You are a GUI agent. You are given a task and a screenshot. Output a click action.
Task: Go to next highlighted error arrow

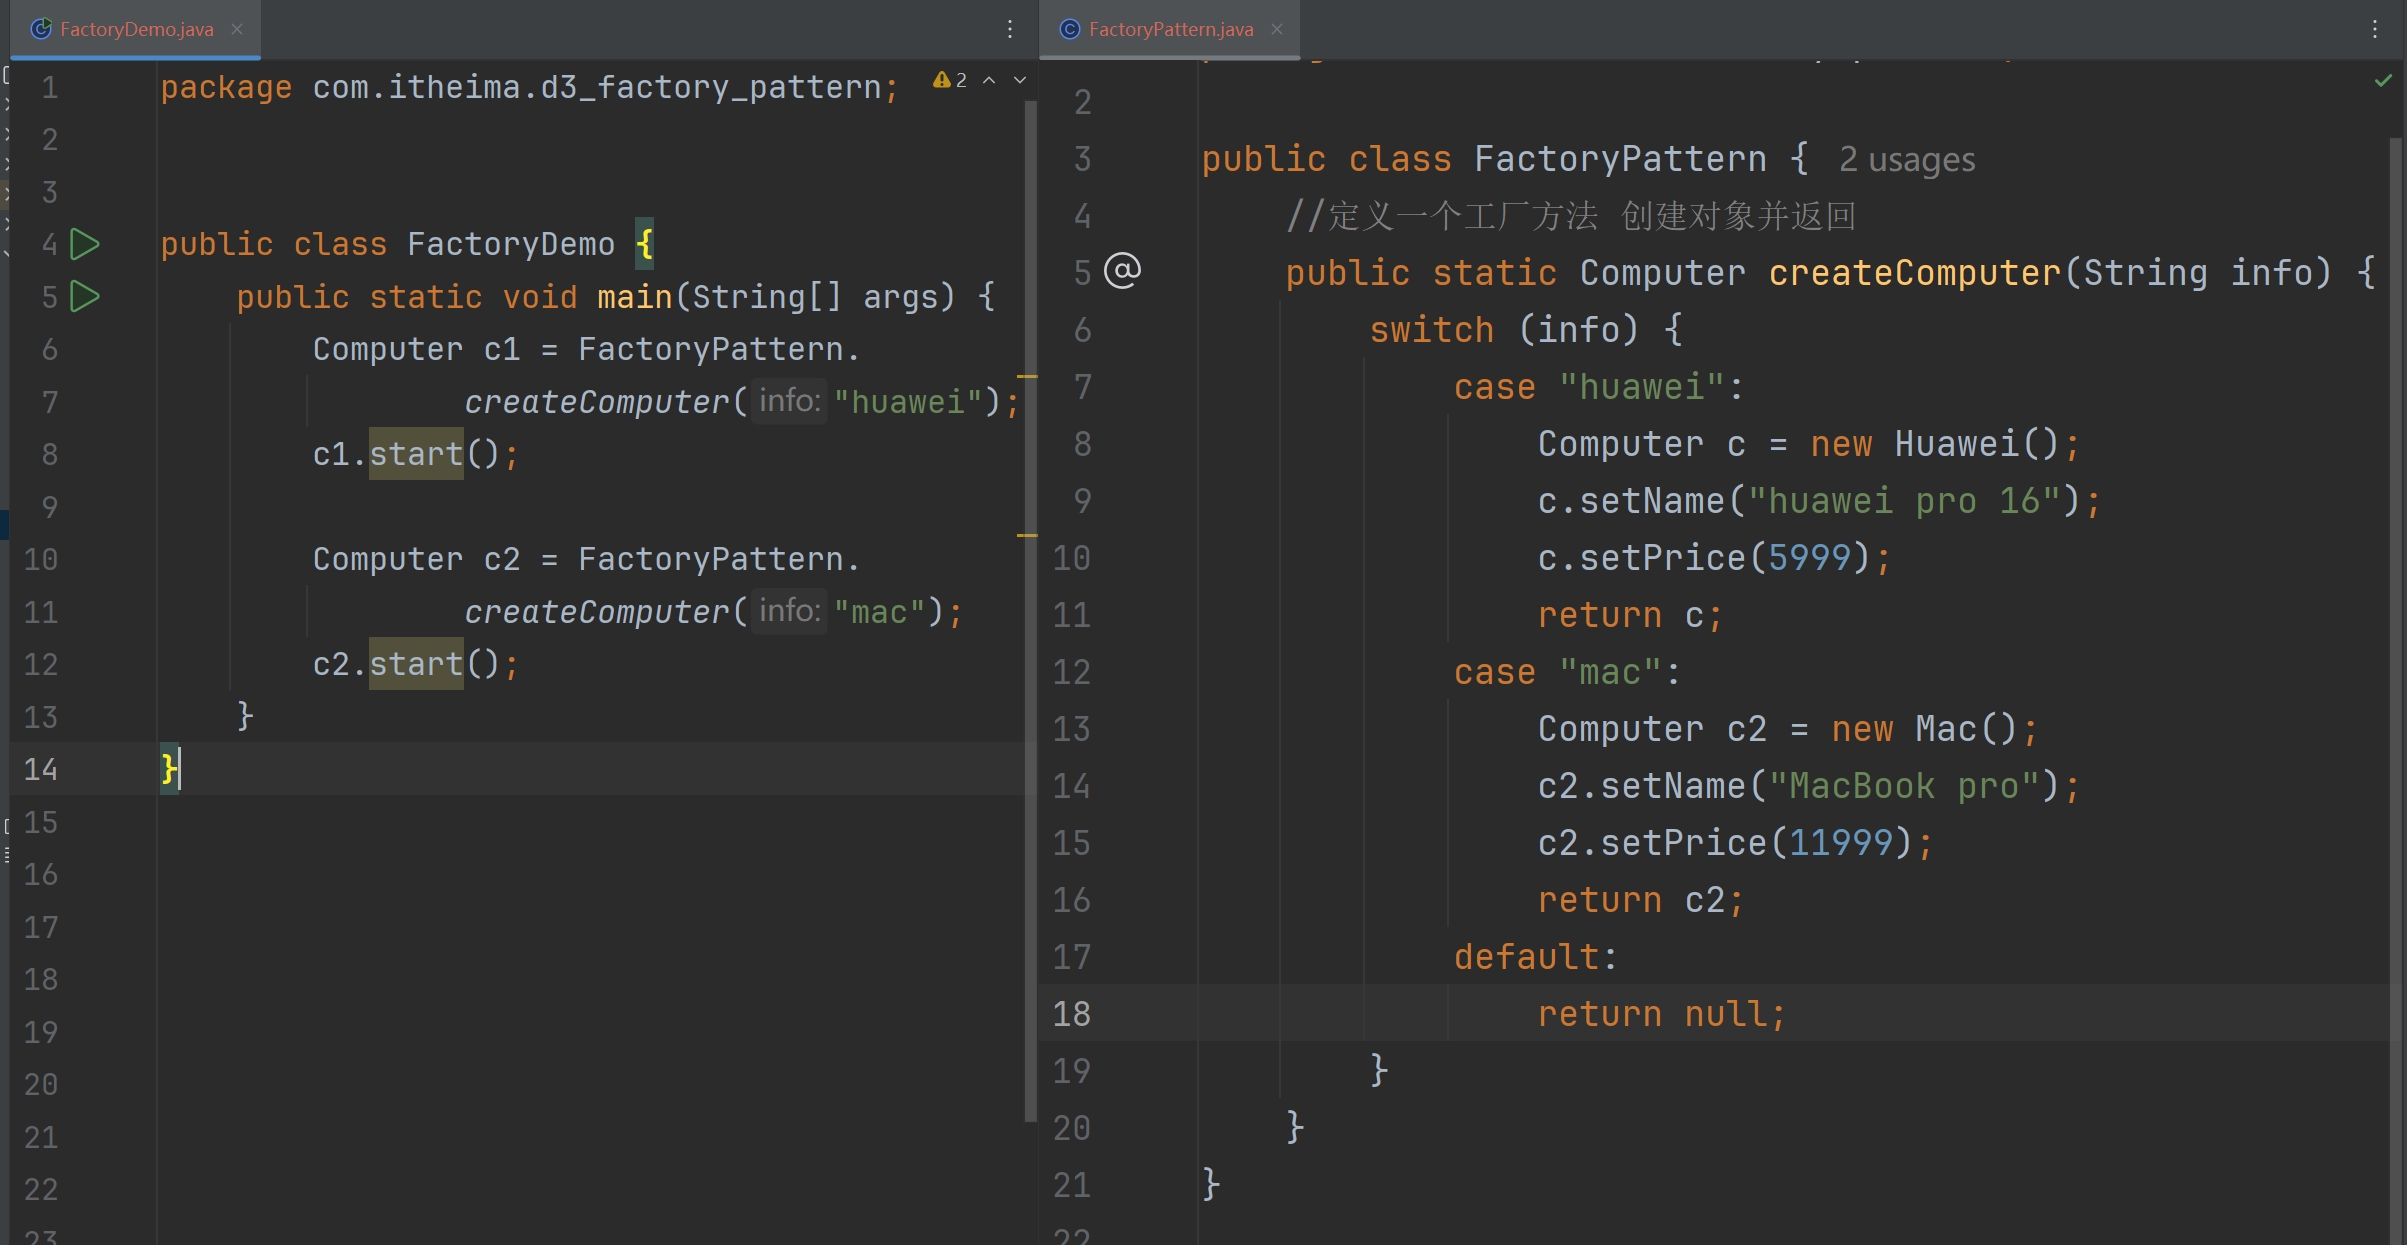tap(1020, 80)
